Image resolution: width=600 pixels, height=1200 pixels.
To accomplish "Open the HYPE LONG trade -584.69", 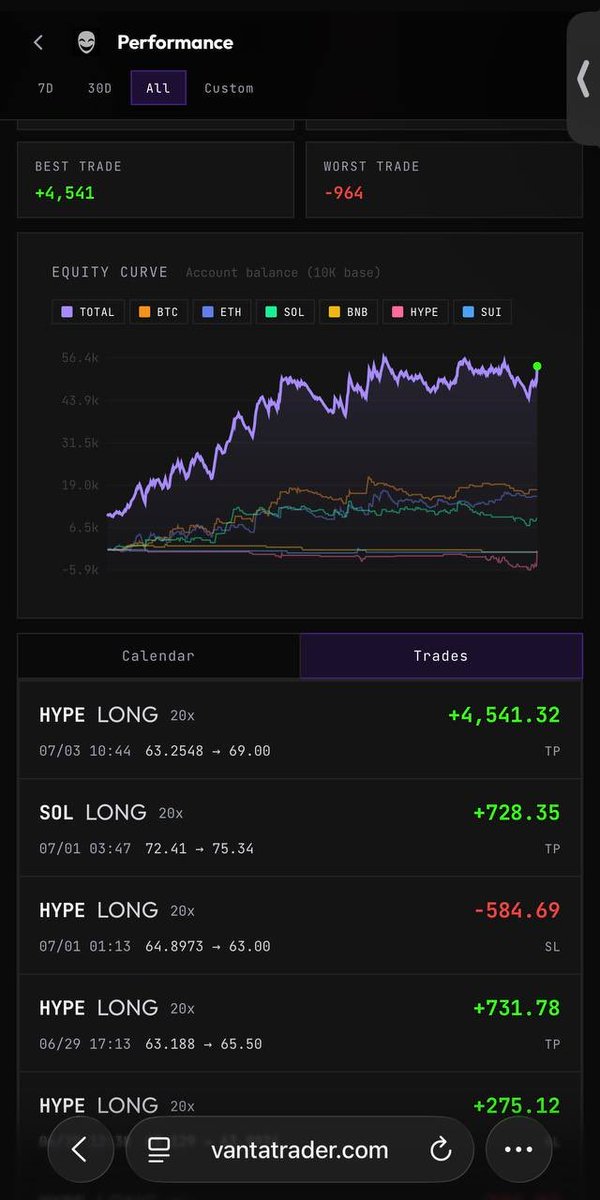I will pyautogui.click(x=300, y=926).
